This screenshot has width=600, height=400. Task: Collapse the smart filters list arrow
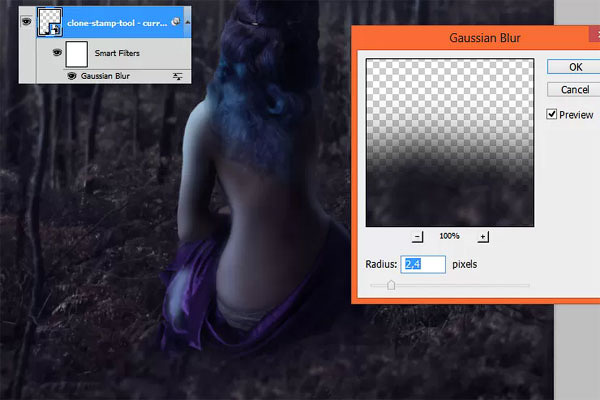point(188,22)
